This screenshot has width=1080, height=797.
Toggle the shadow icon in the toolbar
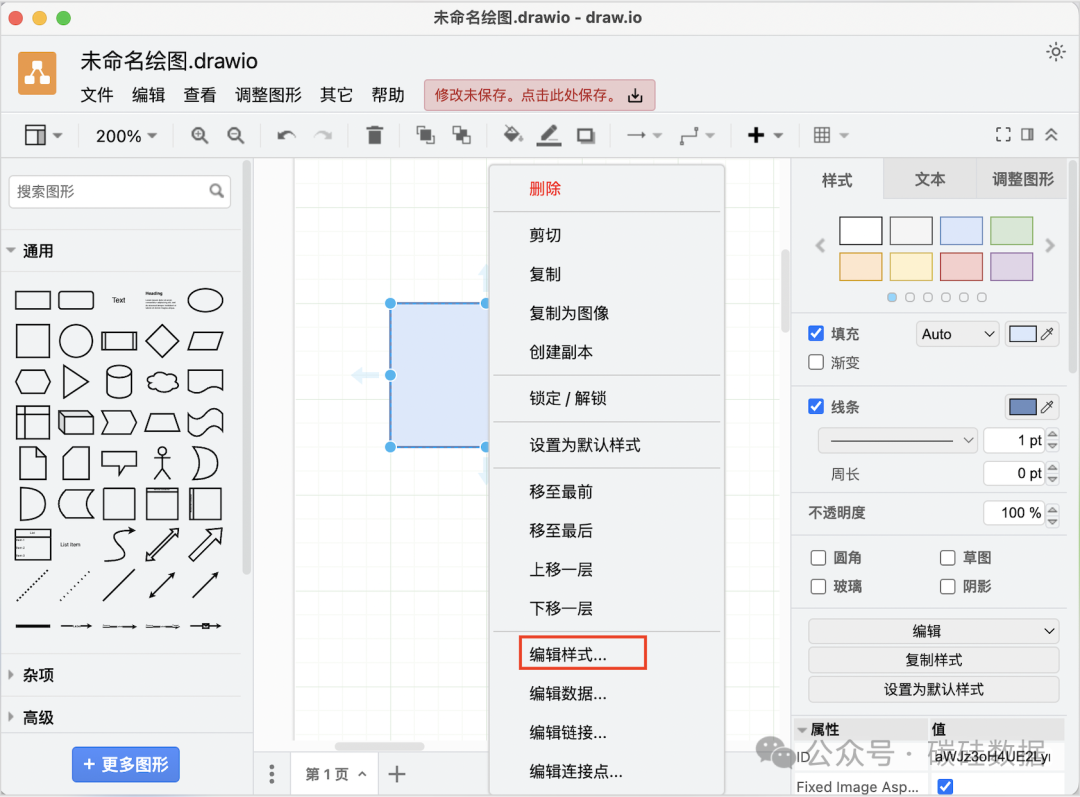(x=586, y=135)
